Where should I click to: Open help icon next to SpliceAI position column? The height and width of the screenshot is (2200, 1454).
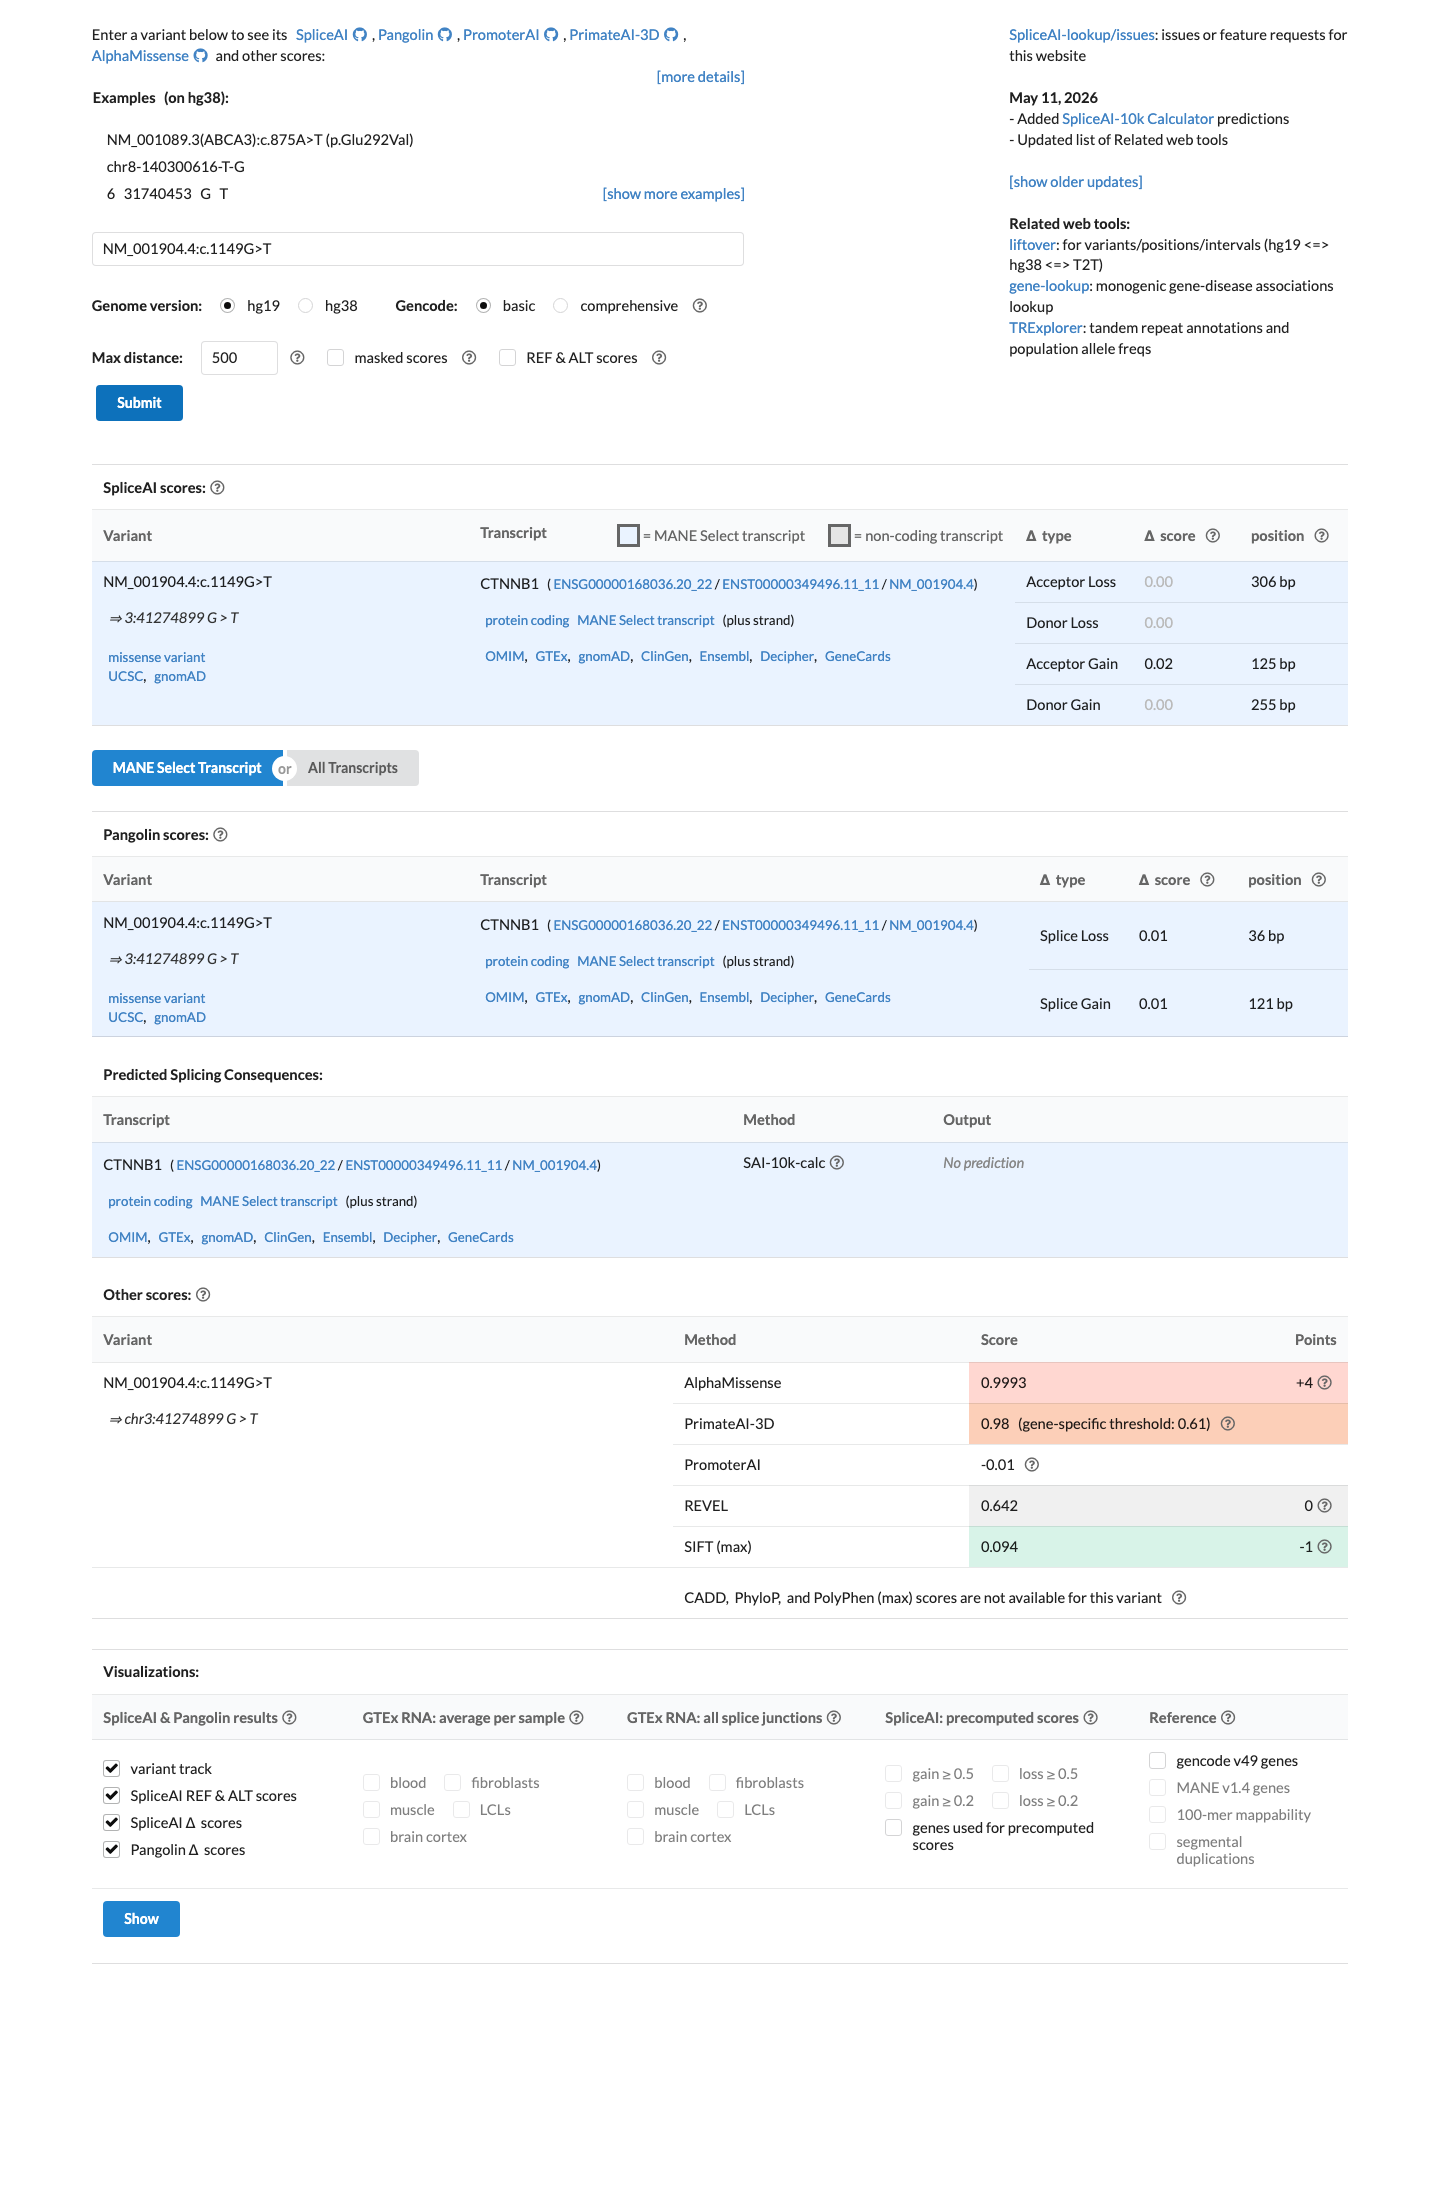point(1322,536)
